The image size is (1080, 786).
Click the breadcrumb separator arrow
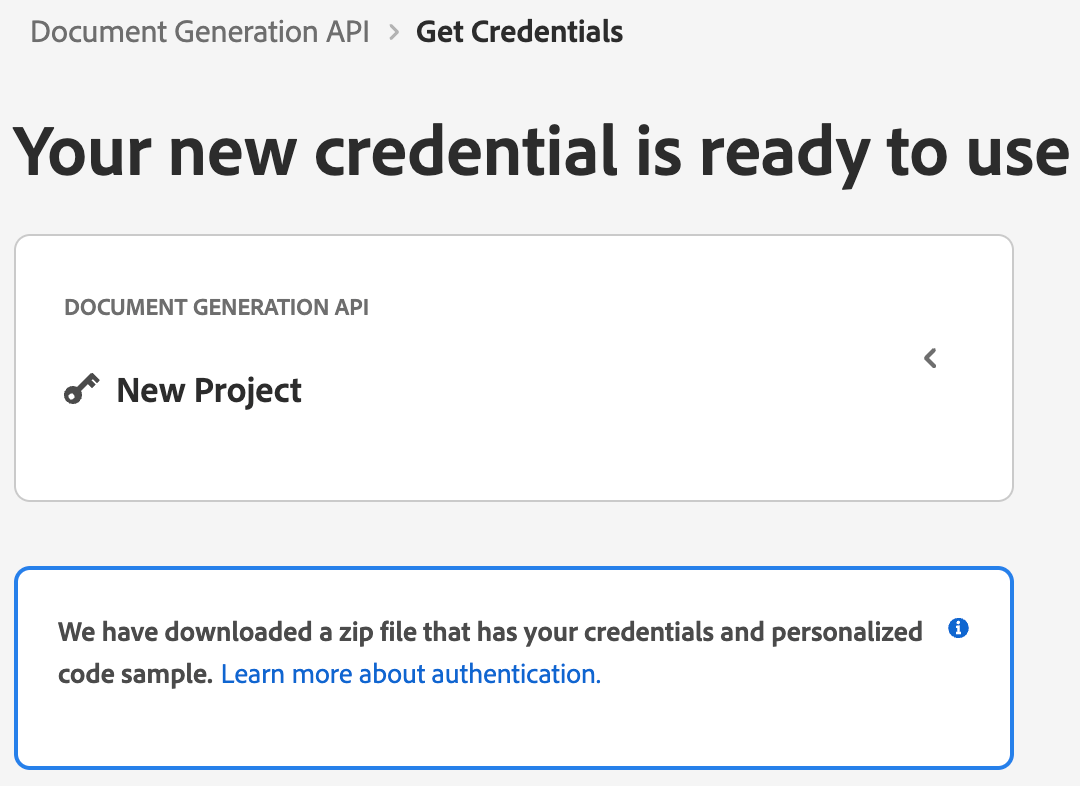394,32
